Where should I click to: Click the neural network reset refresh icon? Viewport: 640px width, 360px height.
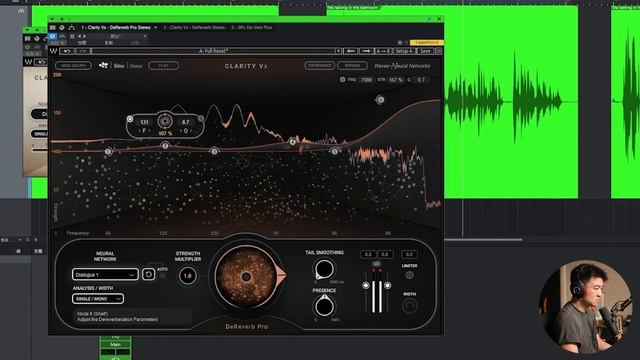[148, 274]
